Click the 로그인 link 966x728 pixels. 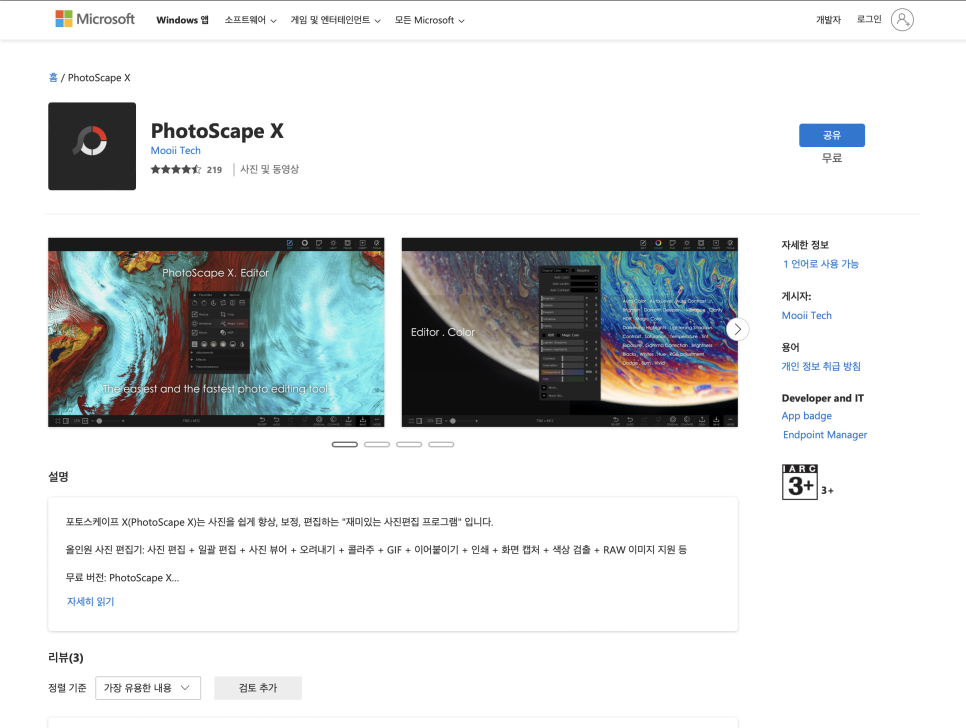(869, 20)
